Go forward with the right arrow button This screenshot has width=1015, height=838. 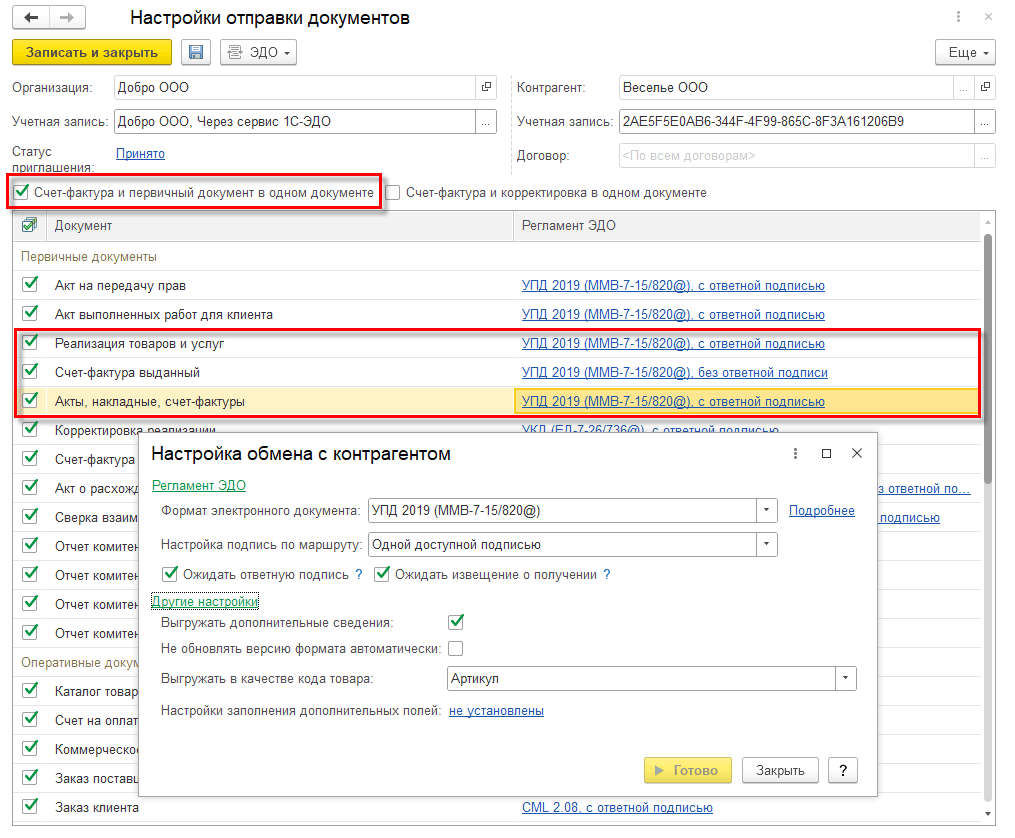(67, 17)
